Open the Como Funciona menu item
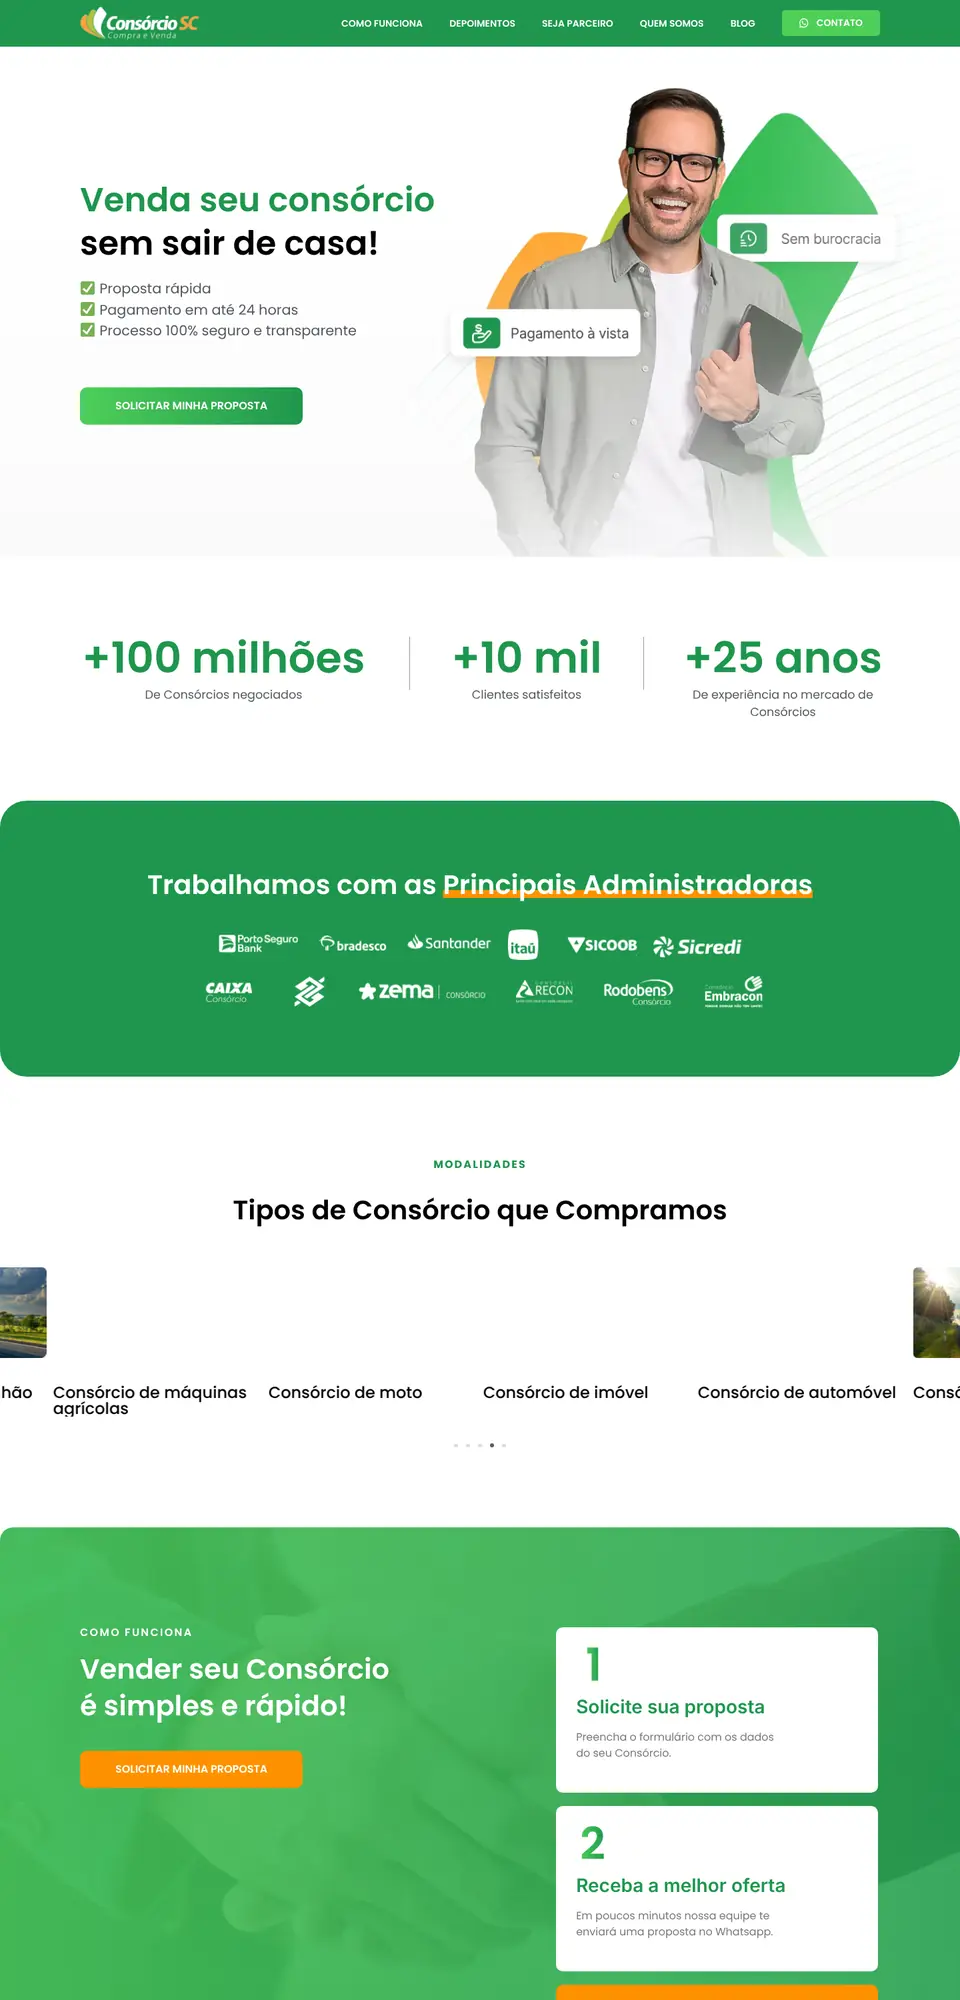Screen dimensions: 960x2000 [x=382, y=23]
